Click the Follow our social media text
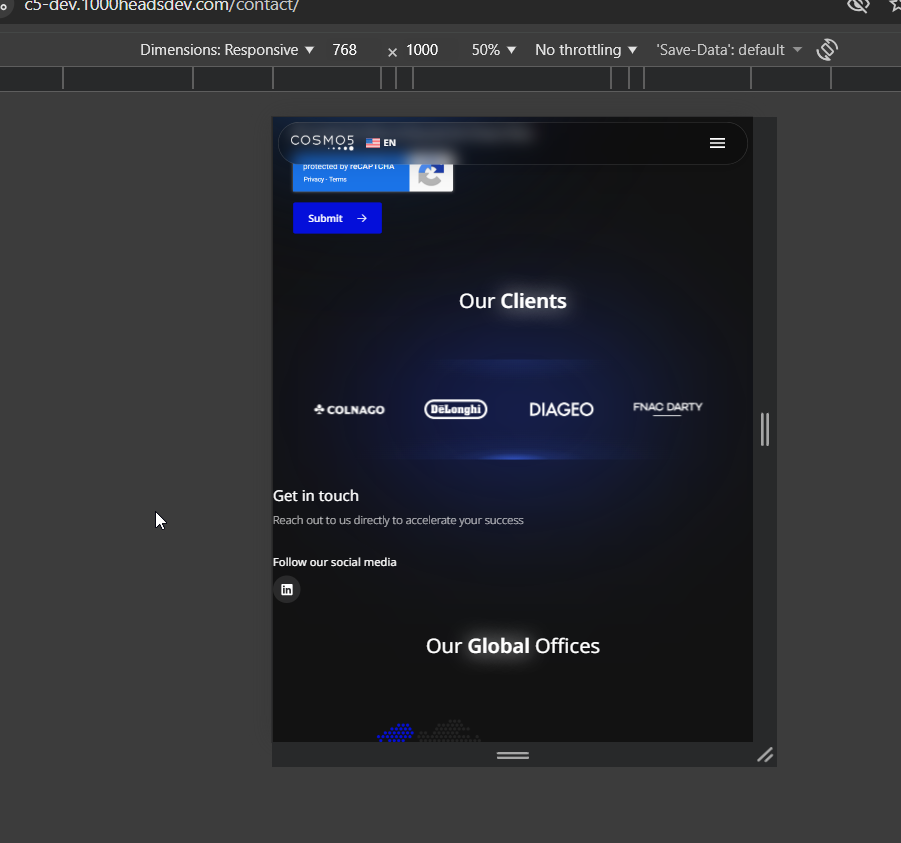The width and height of the screenshot is (901, 843). (334, 562)
